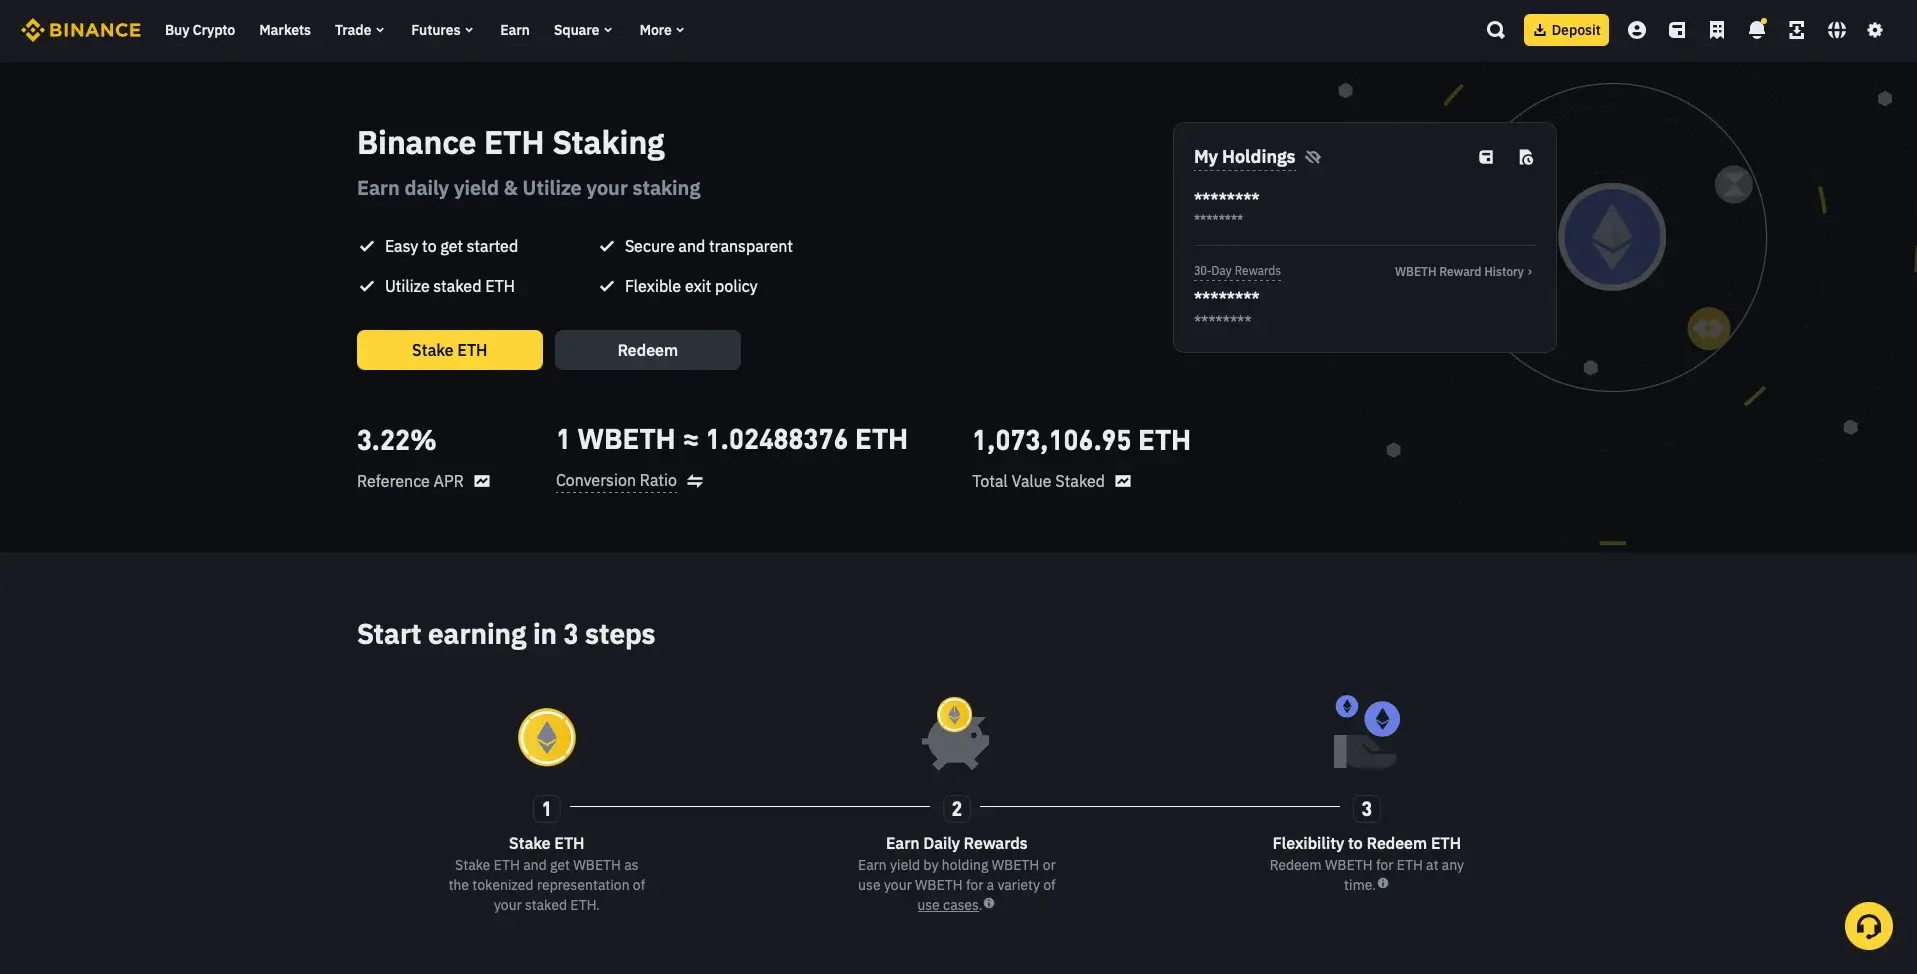This screenshot has height=974, width=1917.
Task: Click the Conversion Ratio label
Action: click(x=616, y=481)
